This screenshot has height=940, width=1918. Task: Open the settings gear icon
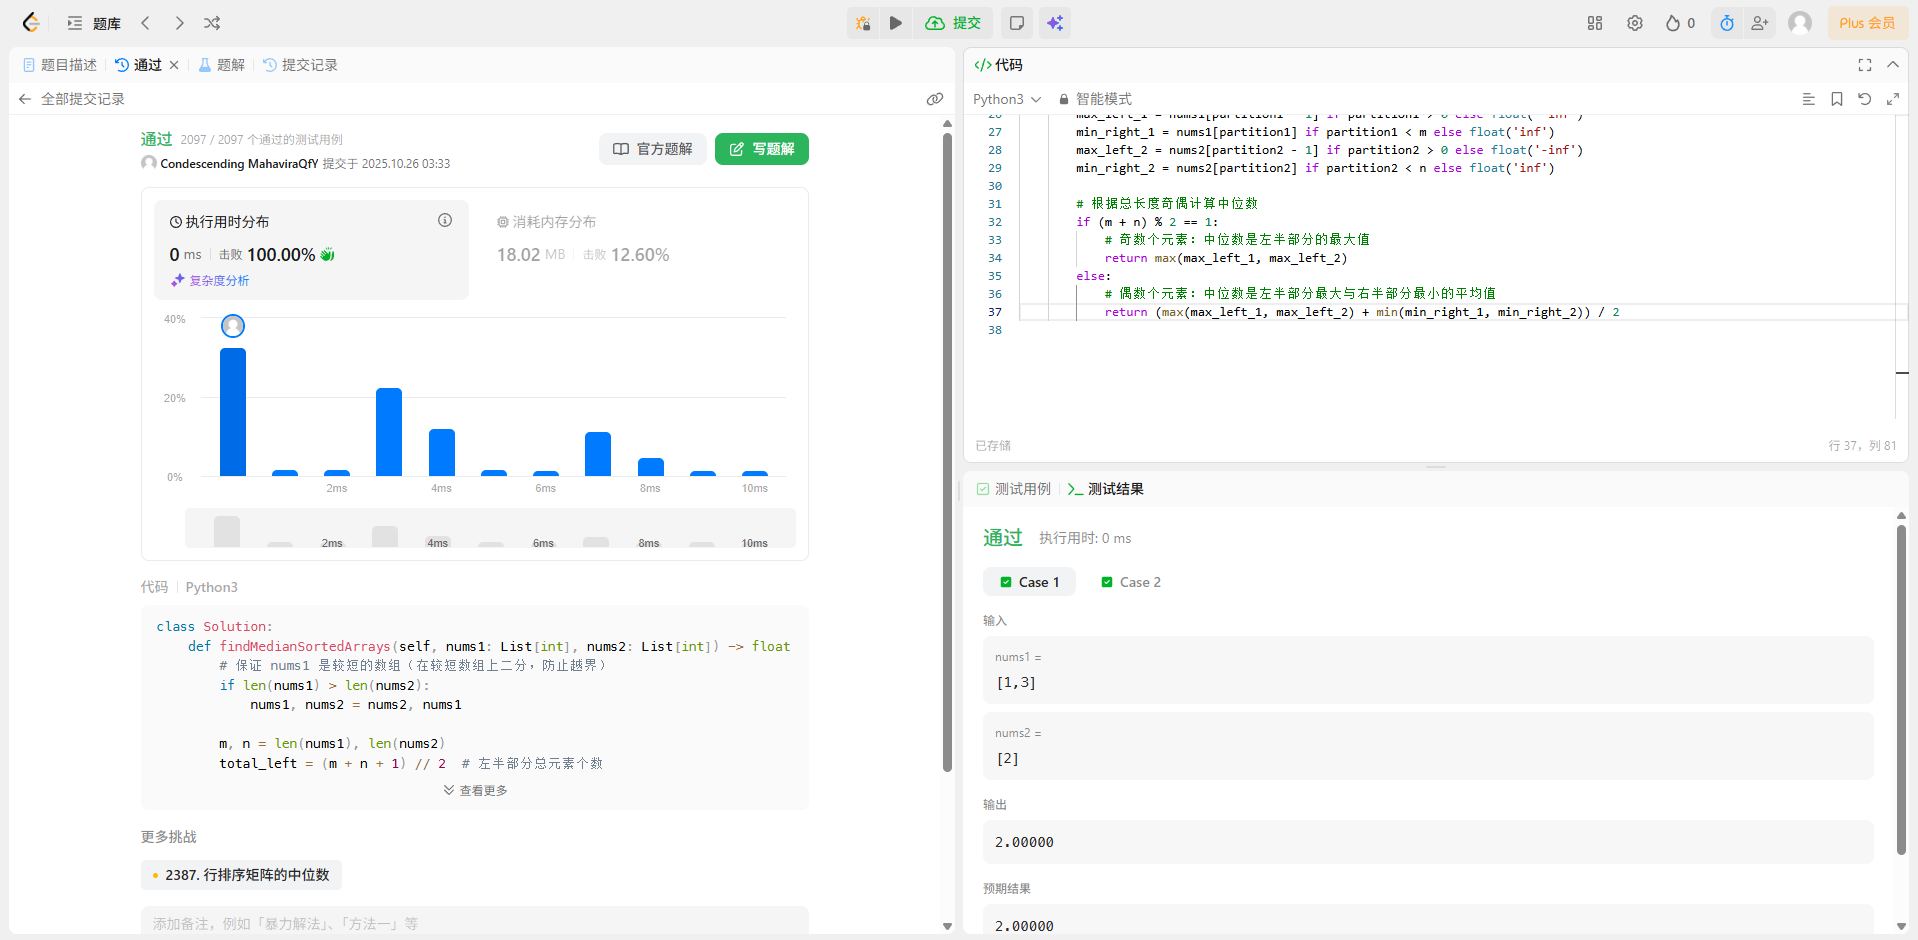[x=1634, y=23]
